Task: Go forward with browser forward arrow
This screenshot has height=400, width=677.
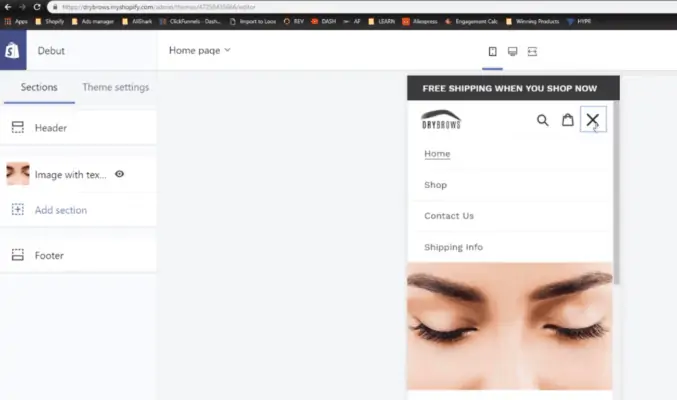Action: (22, 7)
